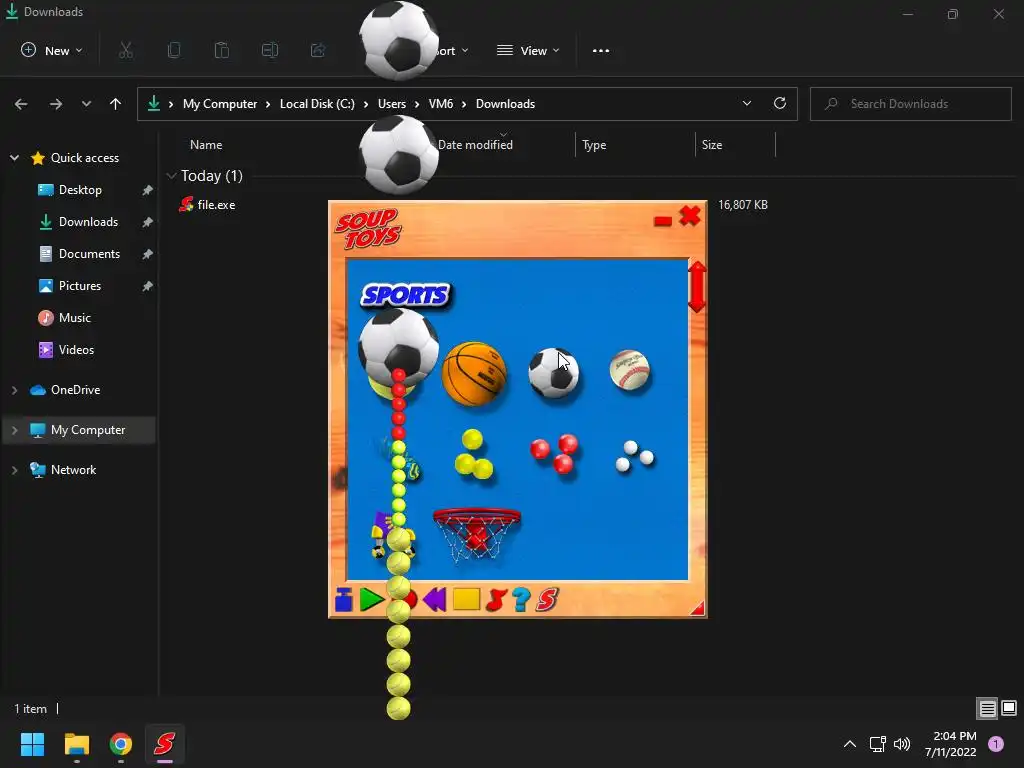Open Music in the sidebar

point(74,318)
